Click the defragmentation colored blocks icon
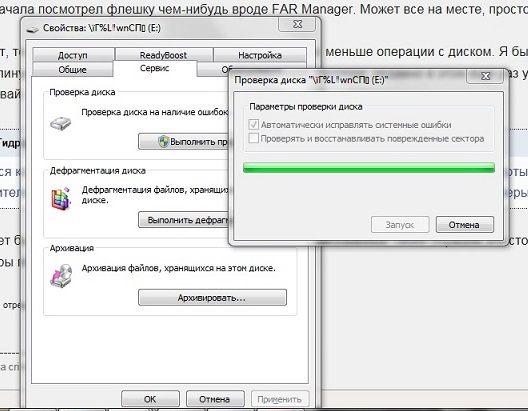528x411 pixels. click(x=61, y=199)
